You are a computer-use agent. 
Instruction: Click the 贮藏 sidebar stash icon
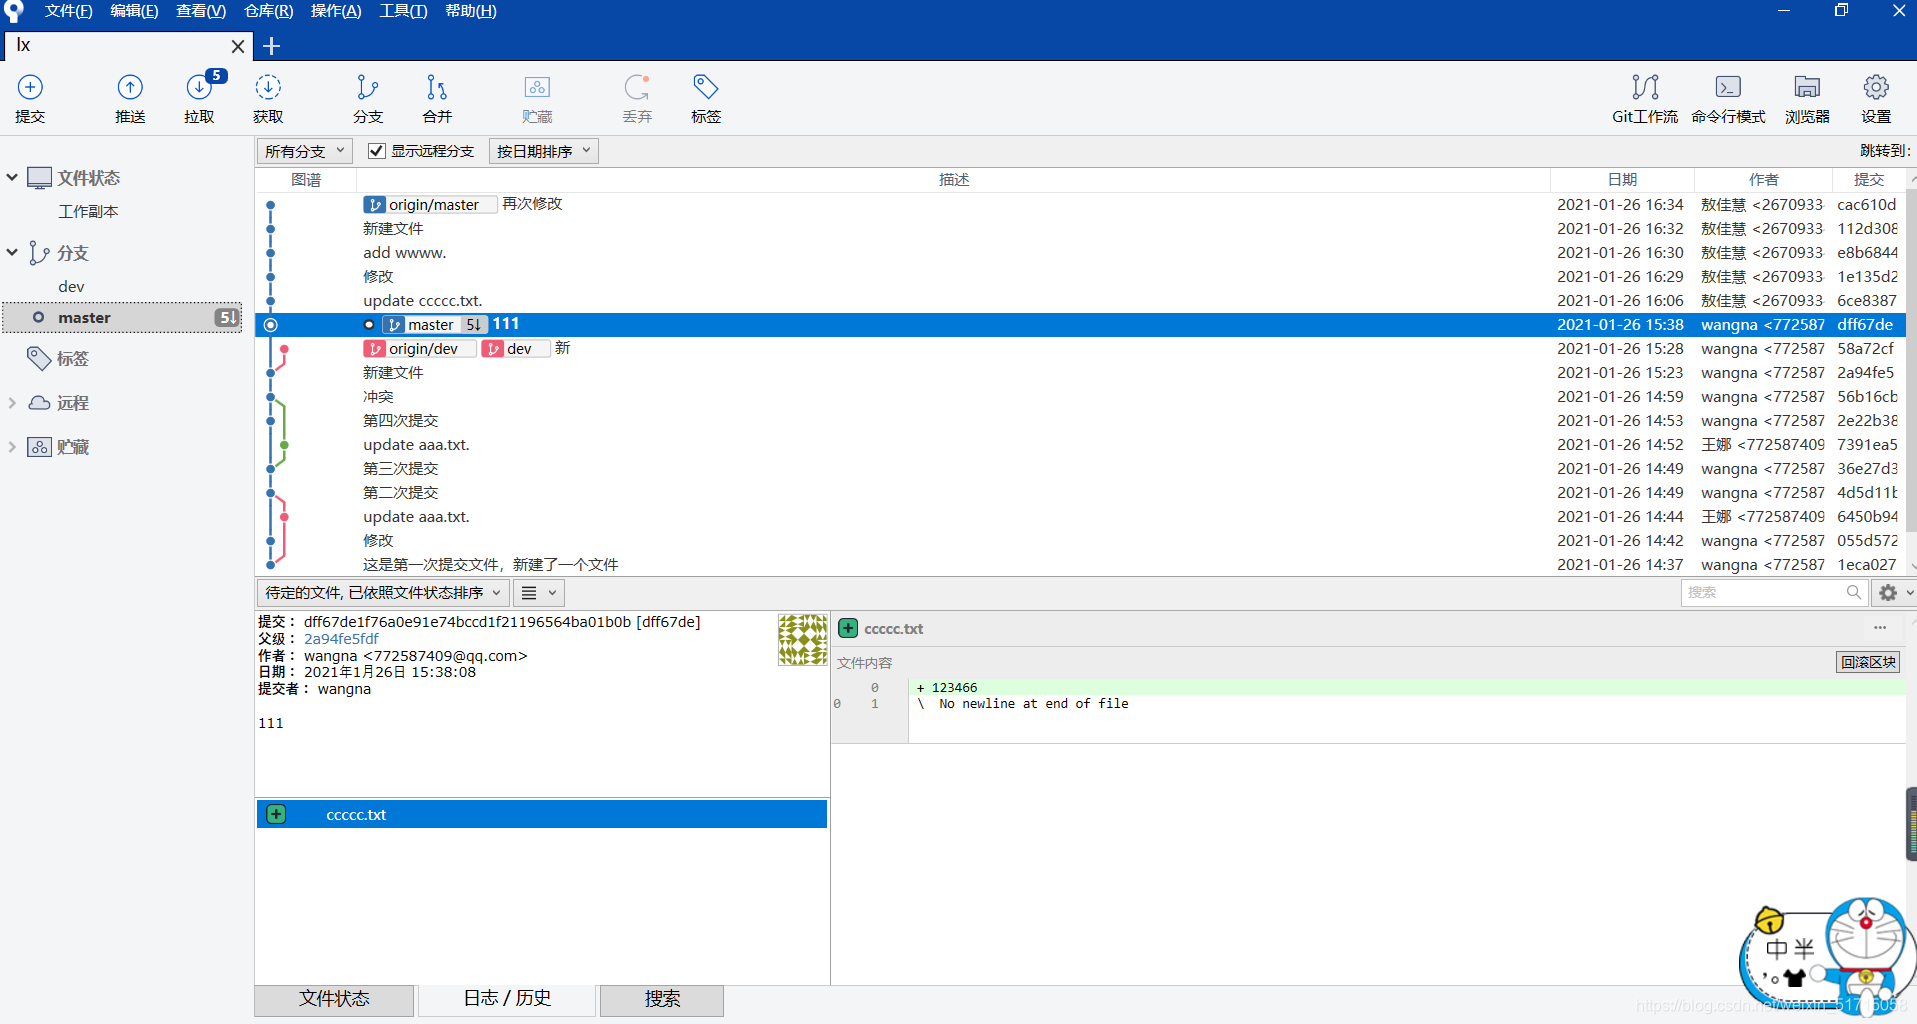click(39, 446)
